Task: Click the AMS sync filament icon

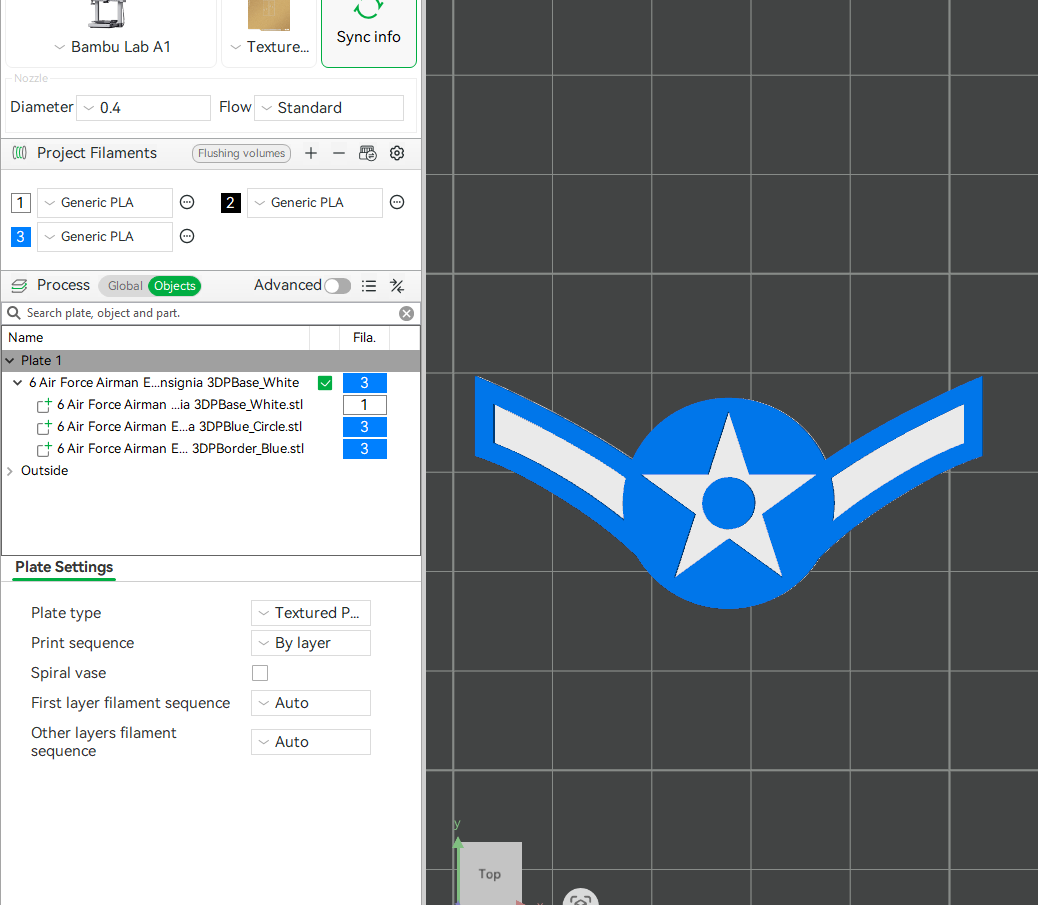Action: point(367,153)
